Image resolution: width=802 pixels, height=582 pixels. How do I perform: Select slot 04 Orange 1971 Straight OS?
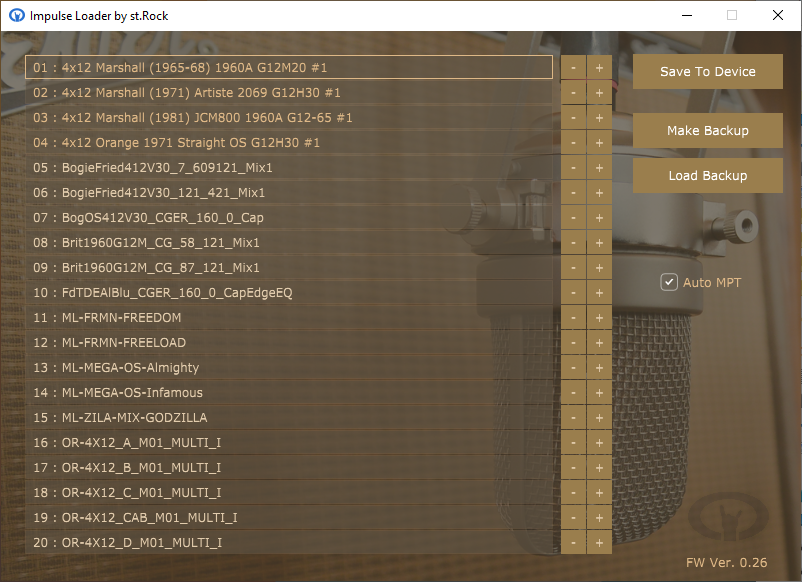[x=289, y=143]
